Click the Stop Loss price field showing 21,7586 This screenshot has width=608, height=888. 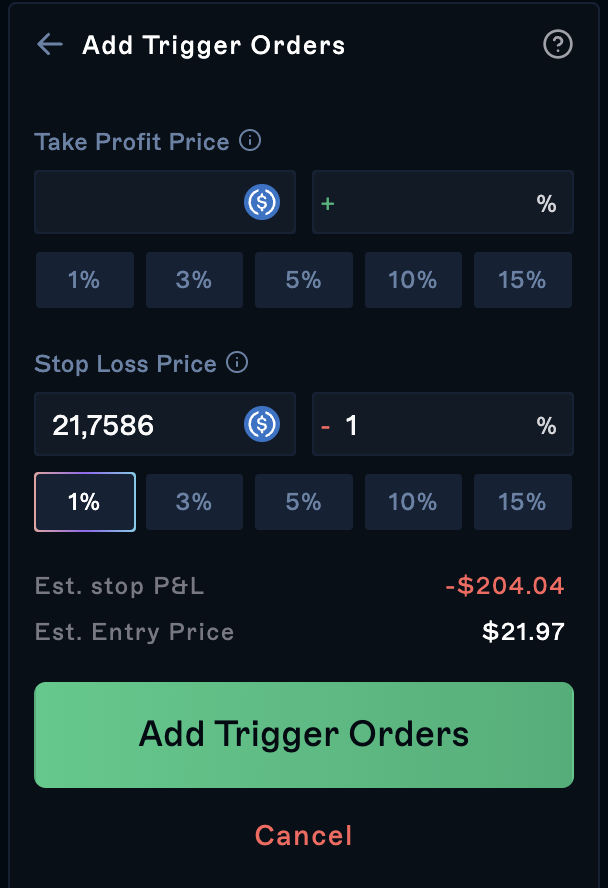[x=135, y=425]
